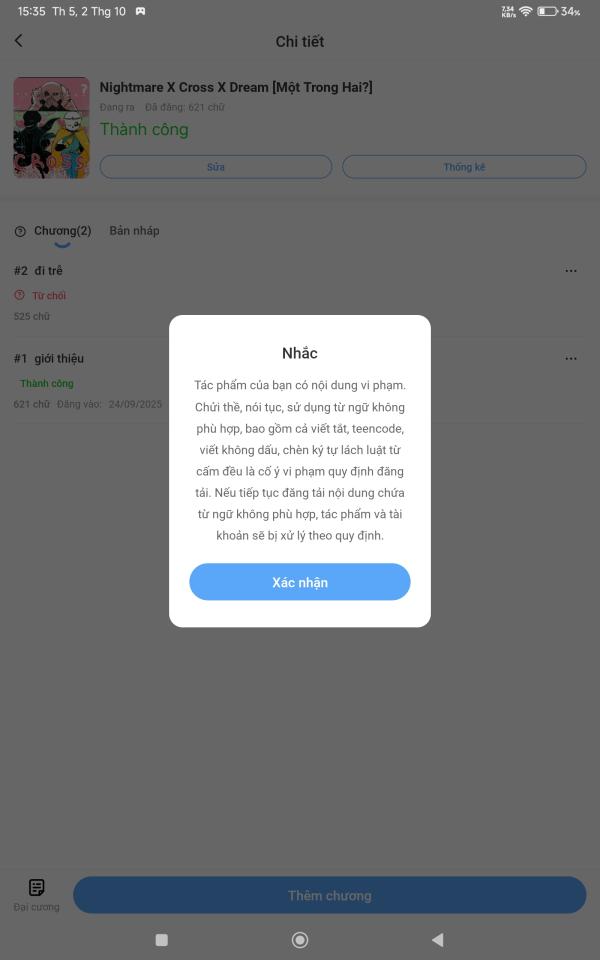Open the story cover thumbnail
The width and height of the screenshot is (600, 960).
pos(51,128)
